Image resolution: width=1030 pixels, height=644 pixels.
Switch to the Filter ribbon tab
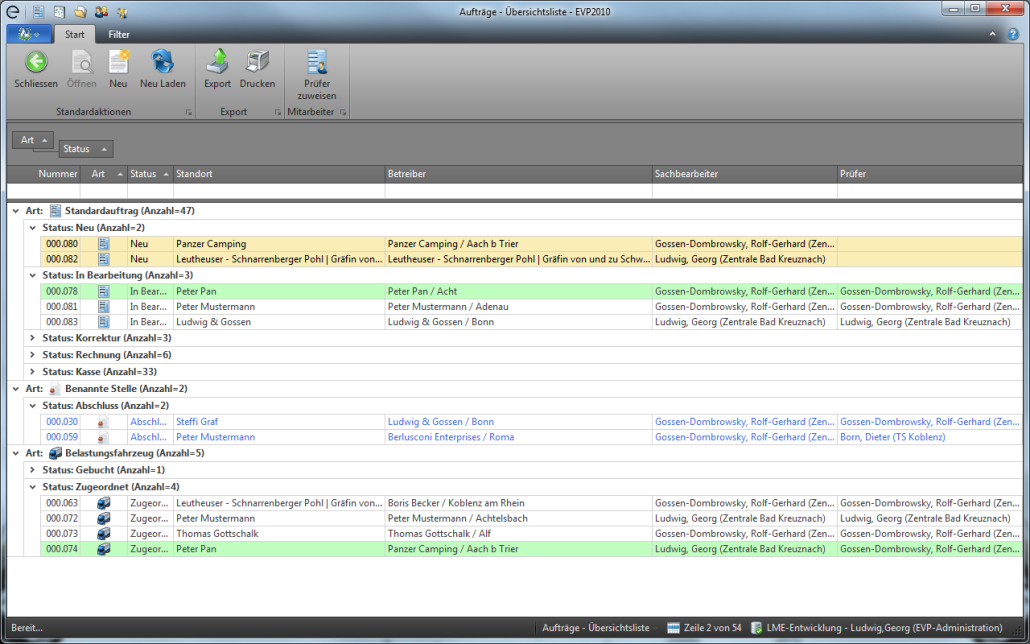119,34
